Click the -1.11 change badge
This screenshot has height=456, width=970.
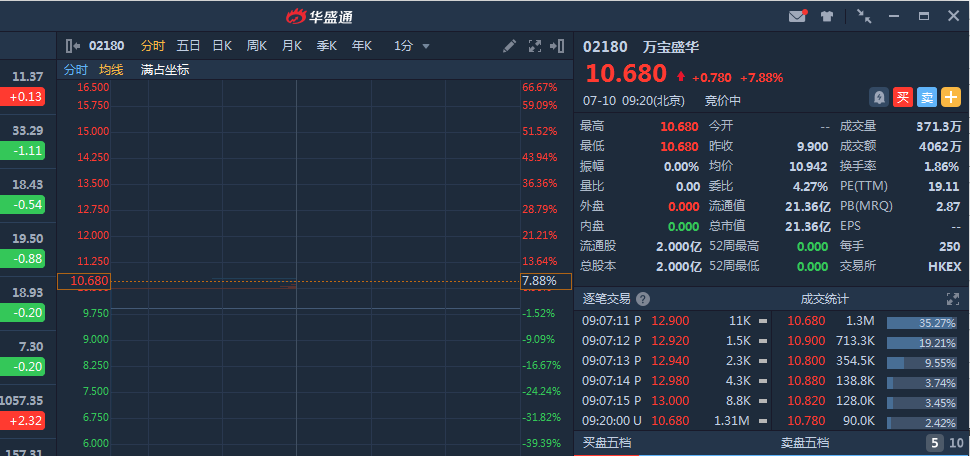coord(22,151)
